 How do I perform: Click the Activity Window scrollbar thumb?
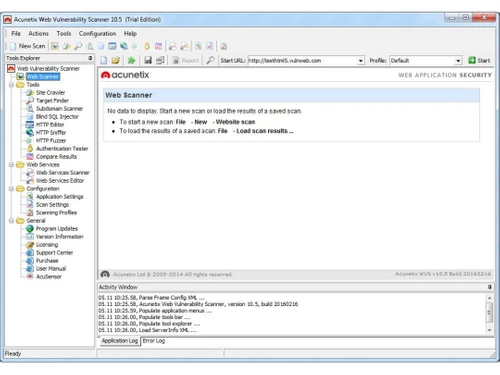(x=489, y=312)
